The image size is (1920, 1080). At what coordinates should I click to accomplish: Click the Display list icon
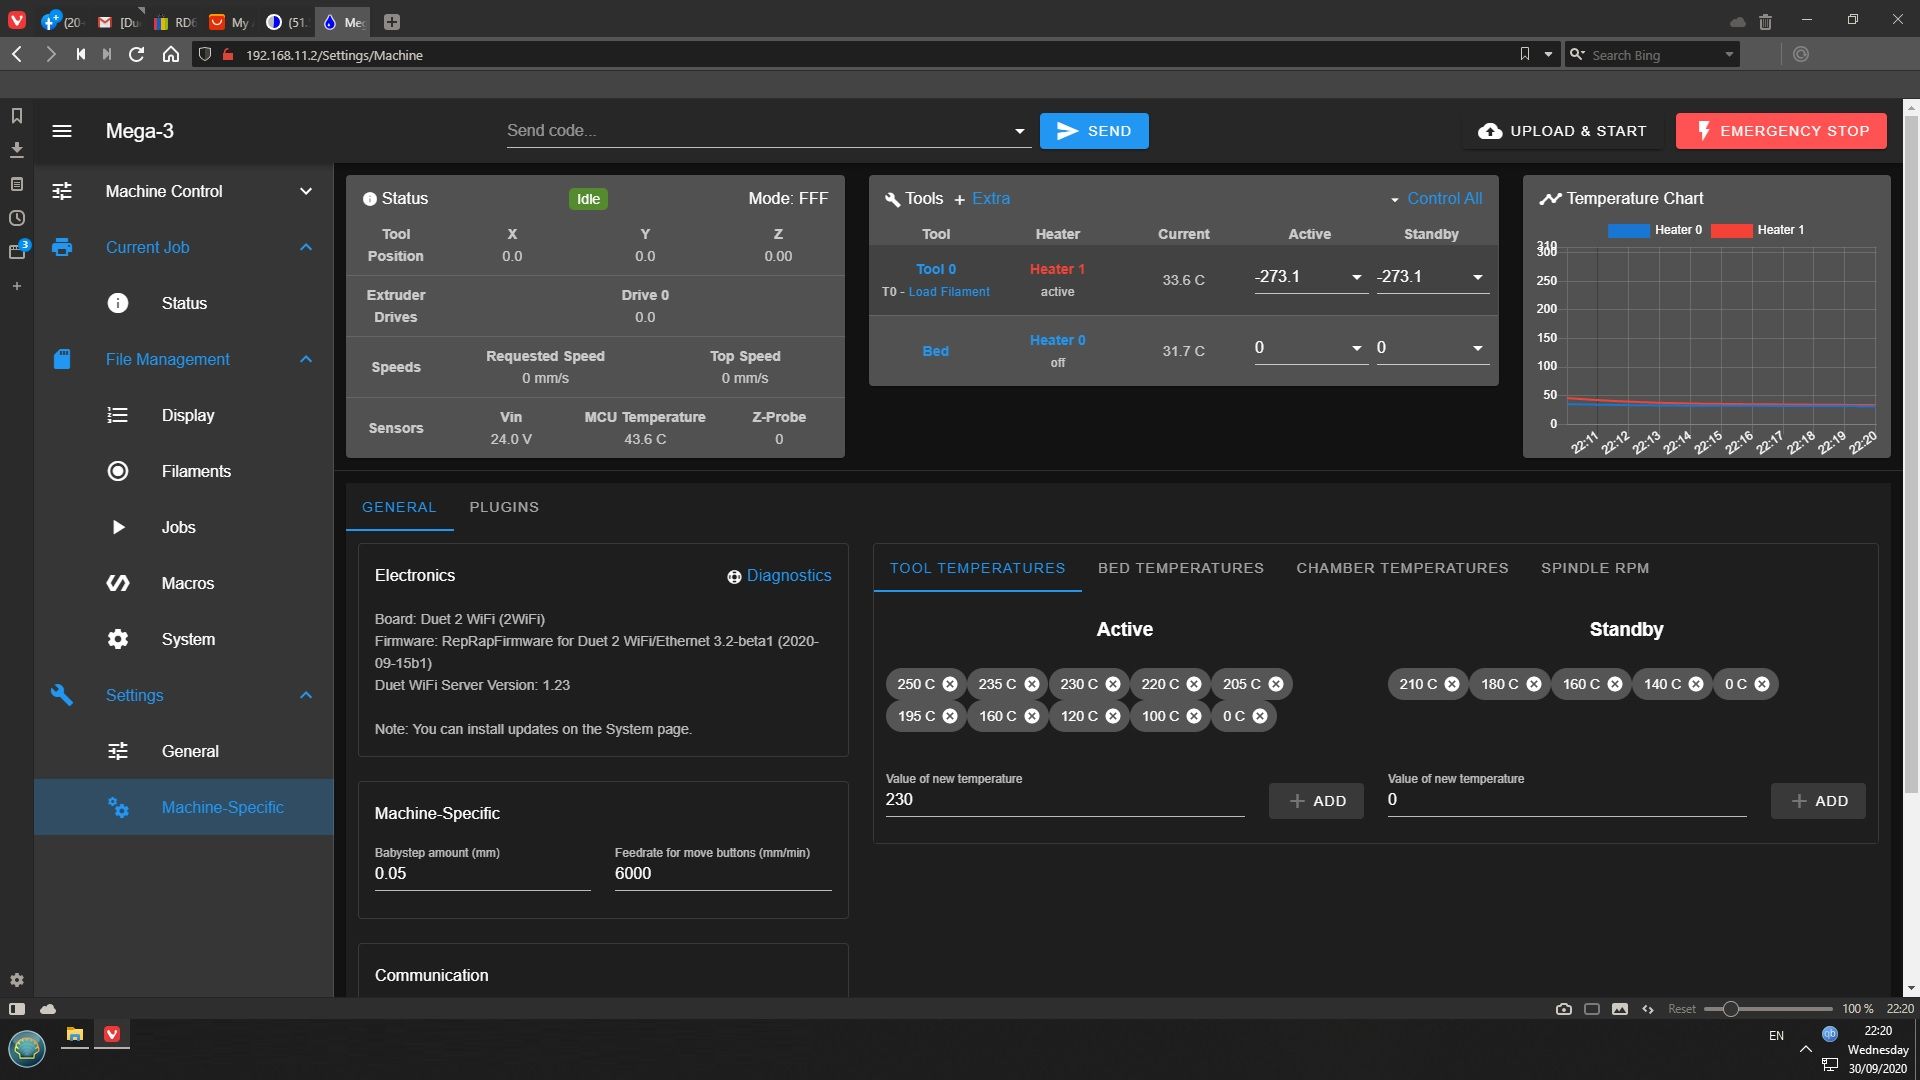pyautogui.click(x=118, y=415)
